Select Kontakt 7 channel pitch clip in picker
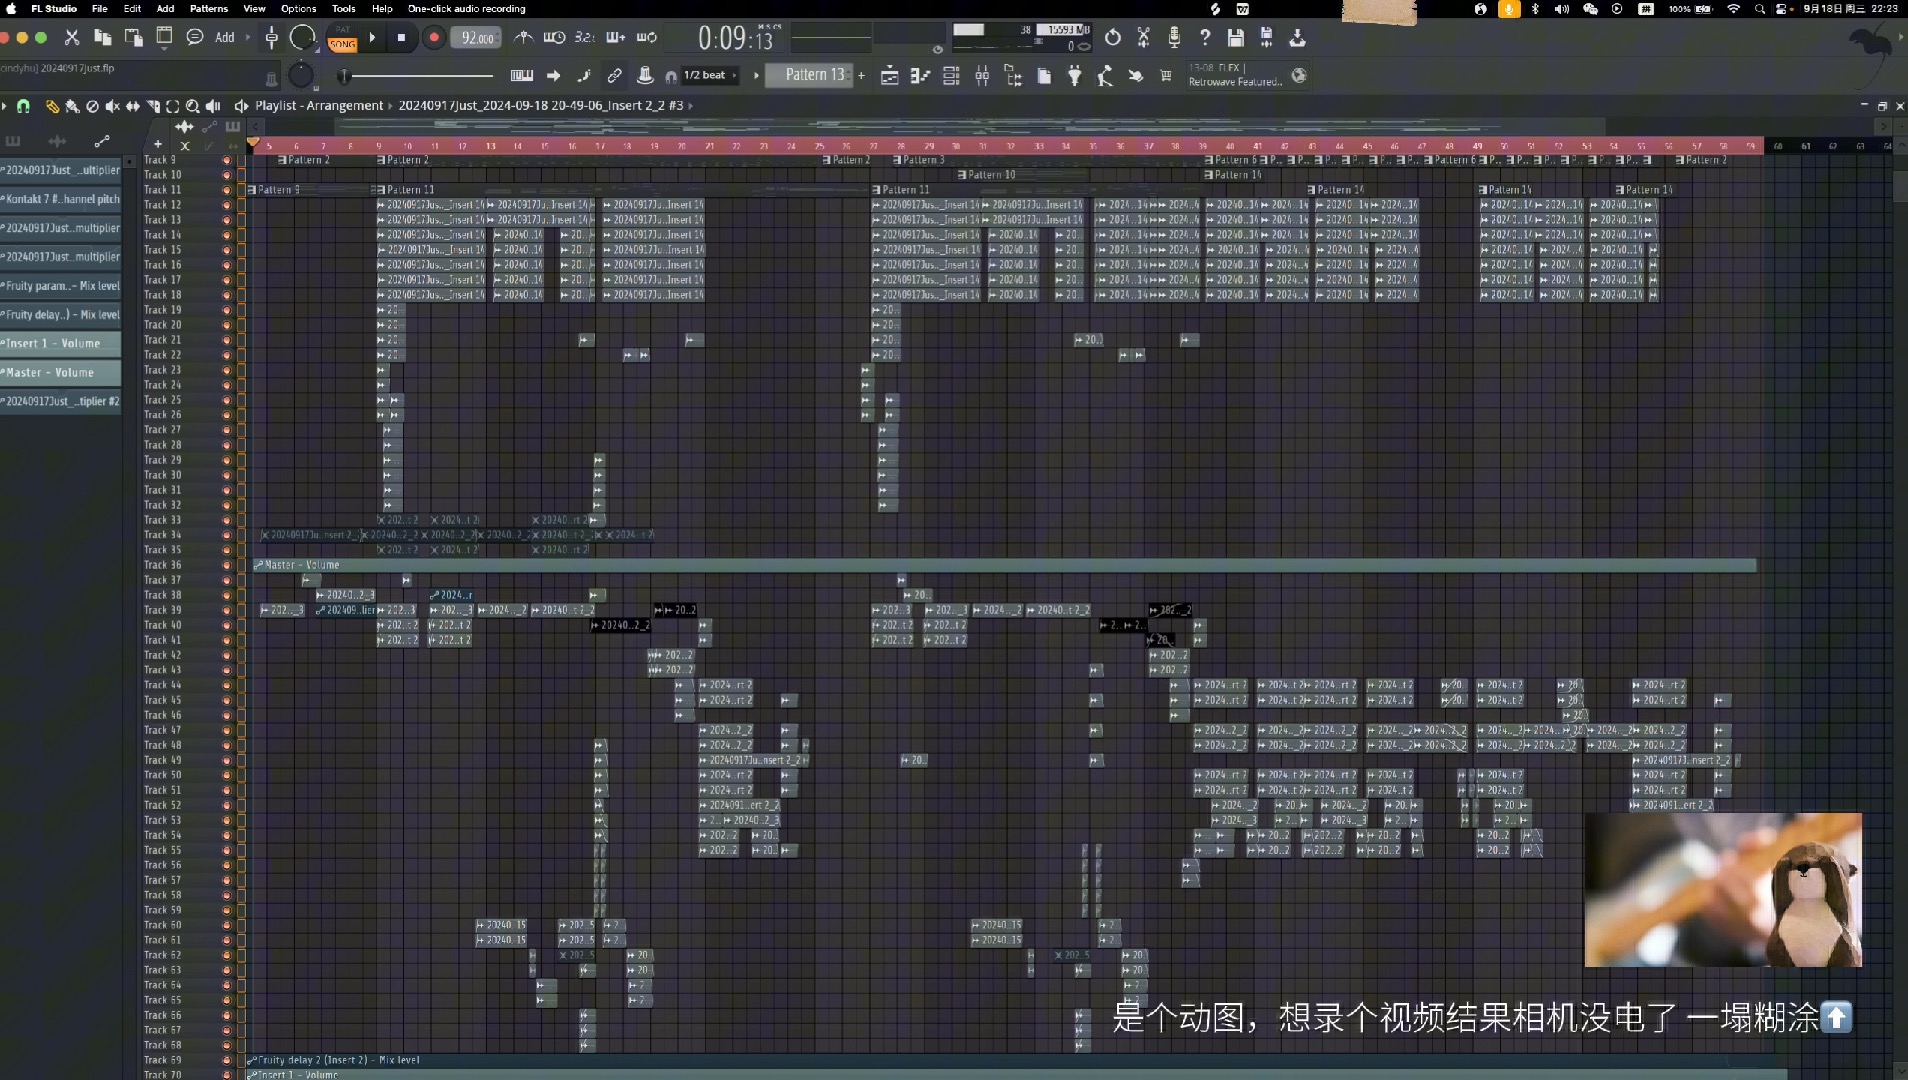1908x1080 pixels. point(60,199)
